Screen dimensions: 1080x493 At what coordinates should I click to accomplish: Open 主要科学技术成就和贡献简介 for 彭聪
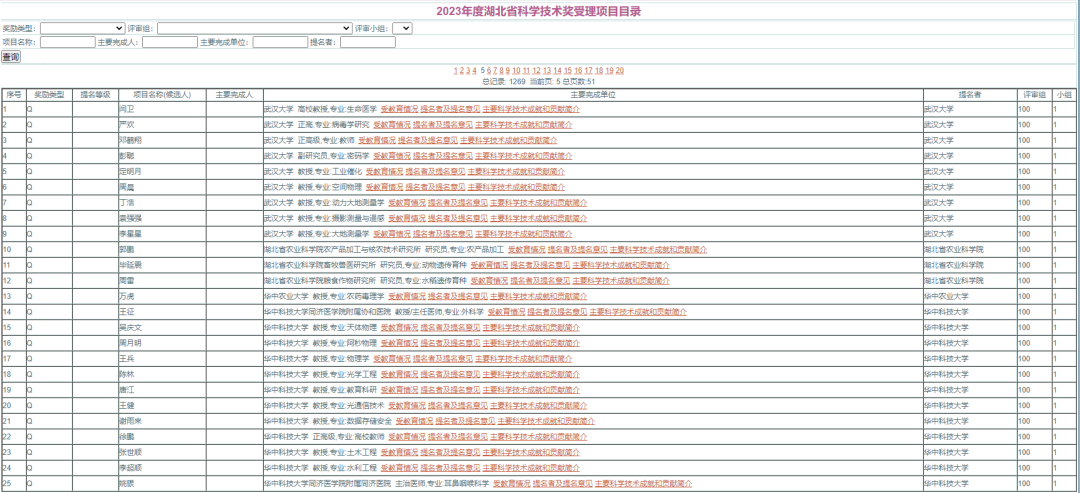coord(523,156)
